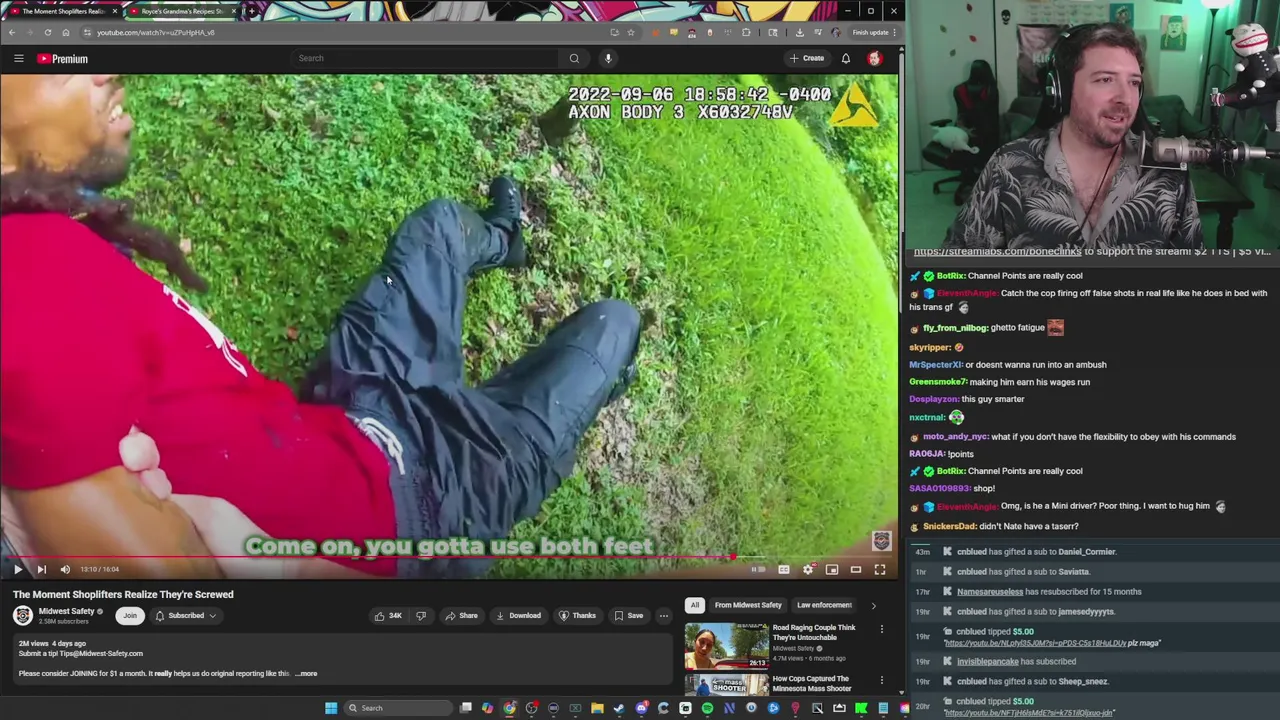Open the Midwest Safety channel name
The height and width of the screenshot is (720, 1280).
(66, 611)
